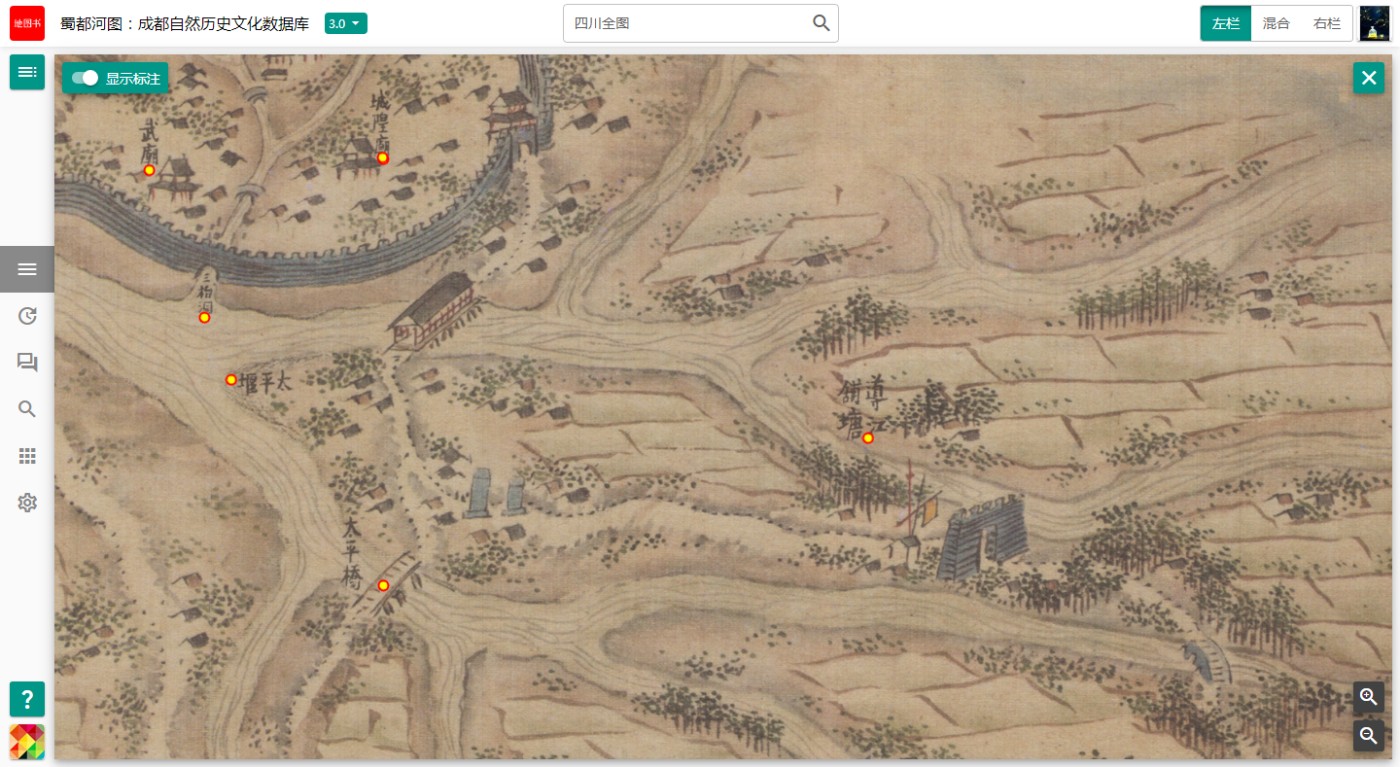Click the green help question mark button
This screenshot has width=1400, height=767.
point(27,698)
